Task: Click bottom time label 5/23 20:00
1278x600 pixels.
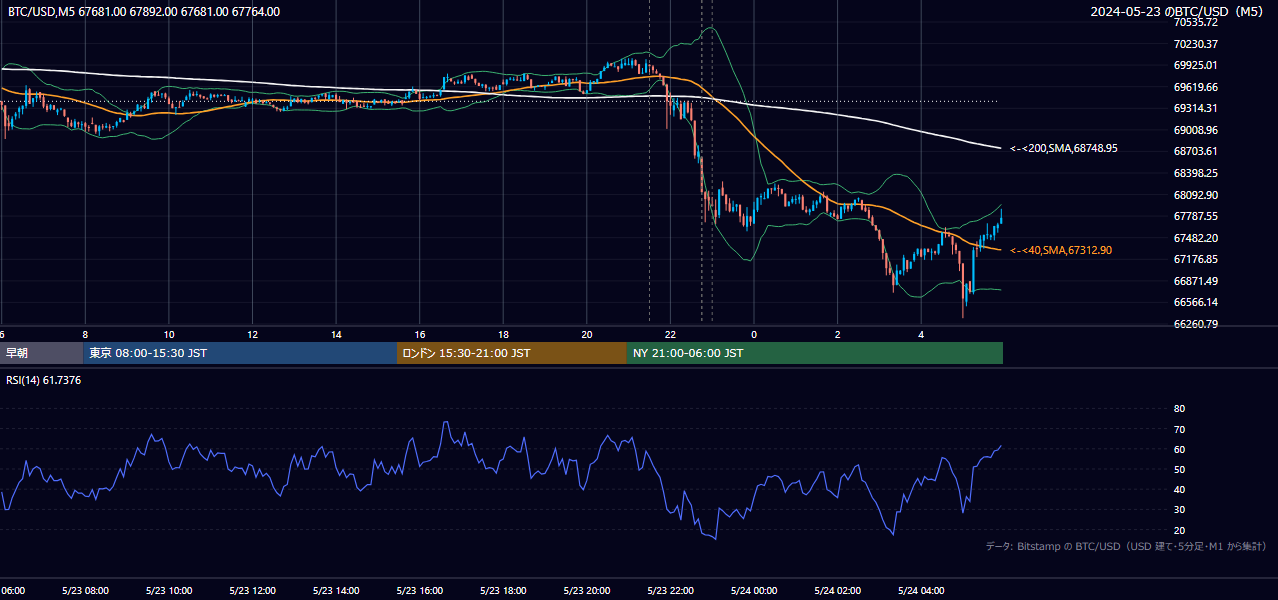Action: click(587, 591)
